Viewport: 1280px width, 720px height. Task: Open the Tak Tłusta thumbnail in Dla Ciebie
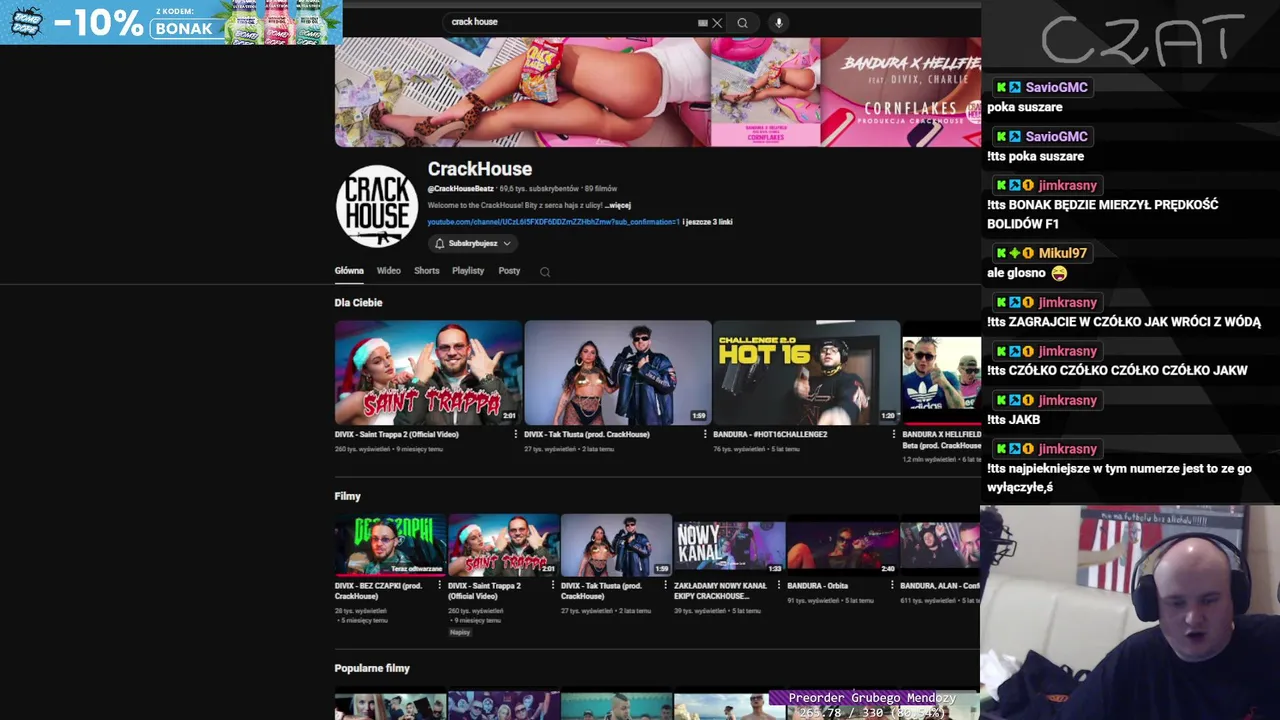(618, 373)
